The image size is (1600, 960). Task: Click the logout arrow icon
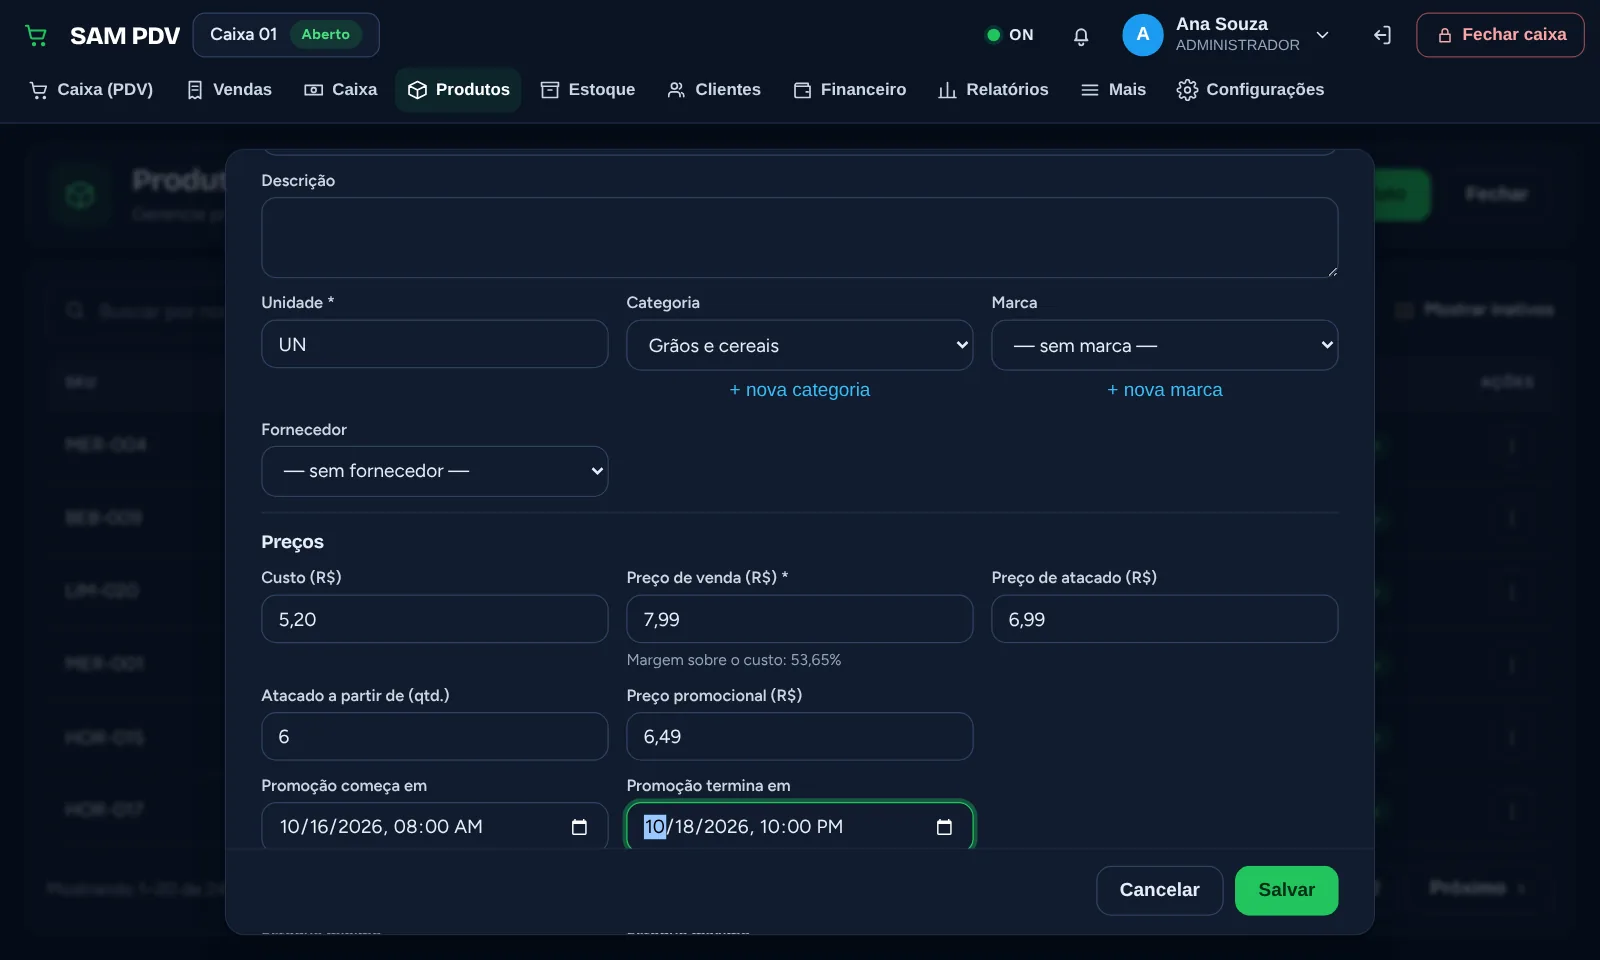click(1382, 36)
